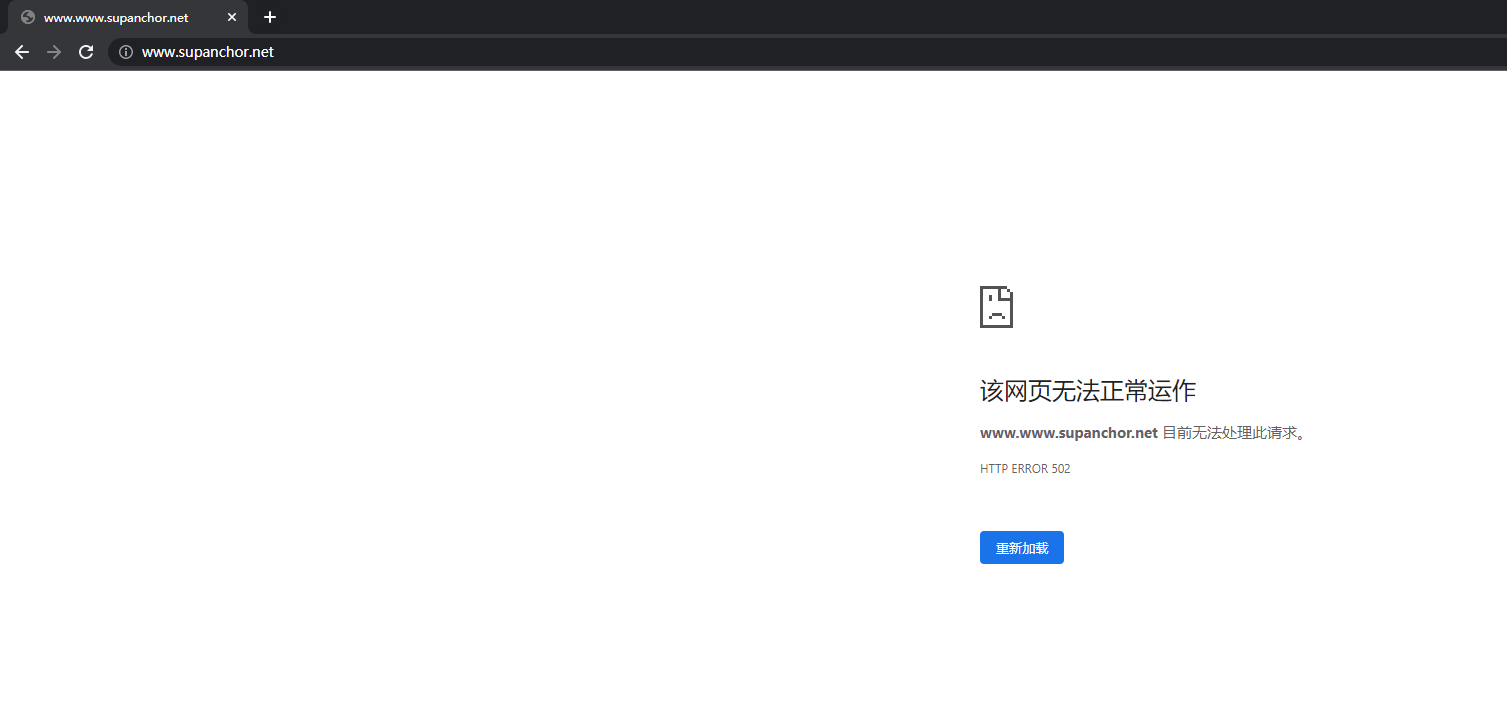
Task: Click the bold www.www.supanchor.net in error message
Action: pyautogui.click(x=1068, y=433)
